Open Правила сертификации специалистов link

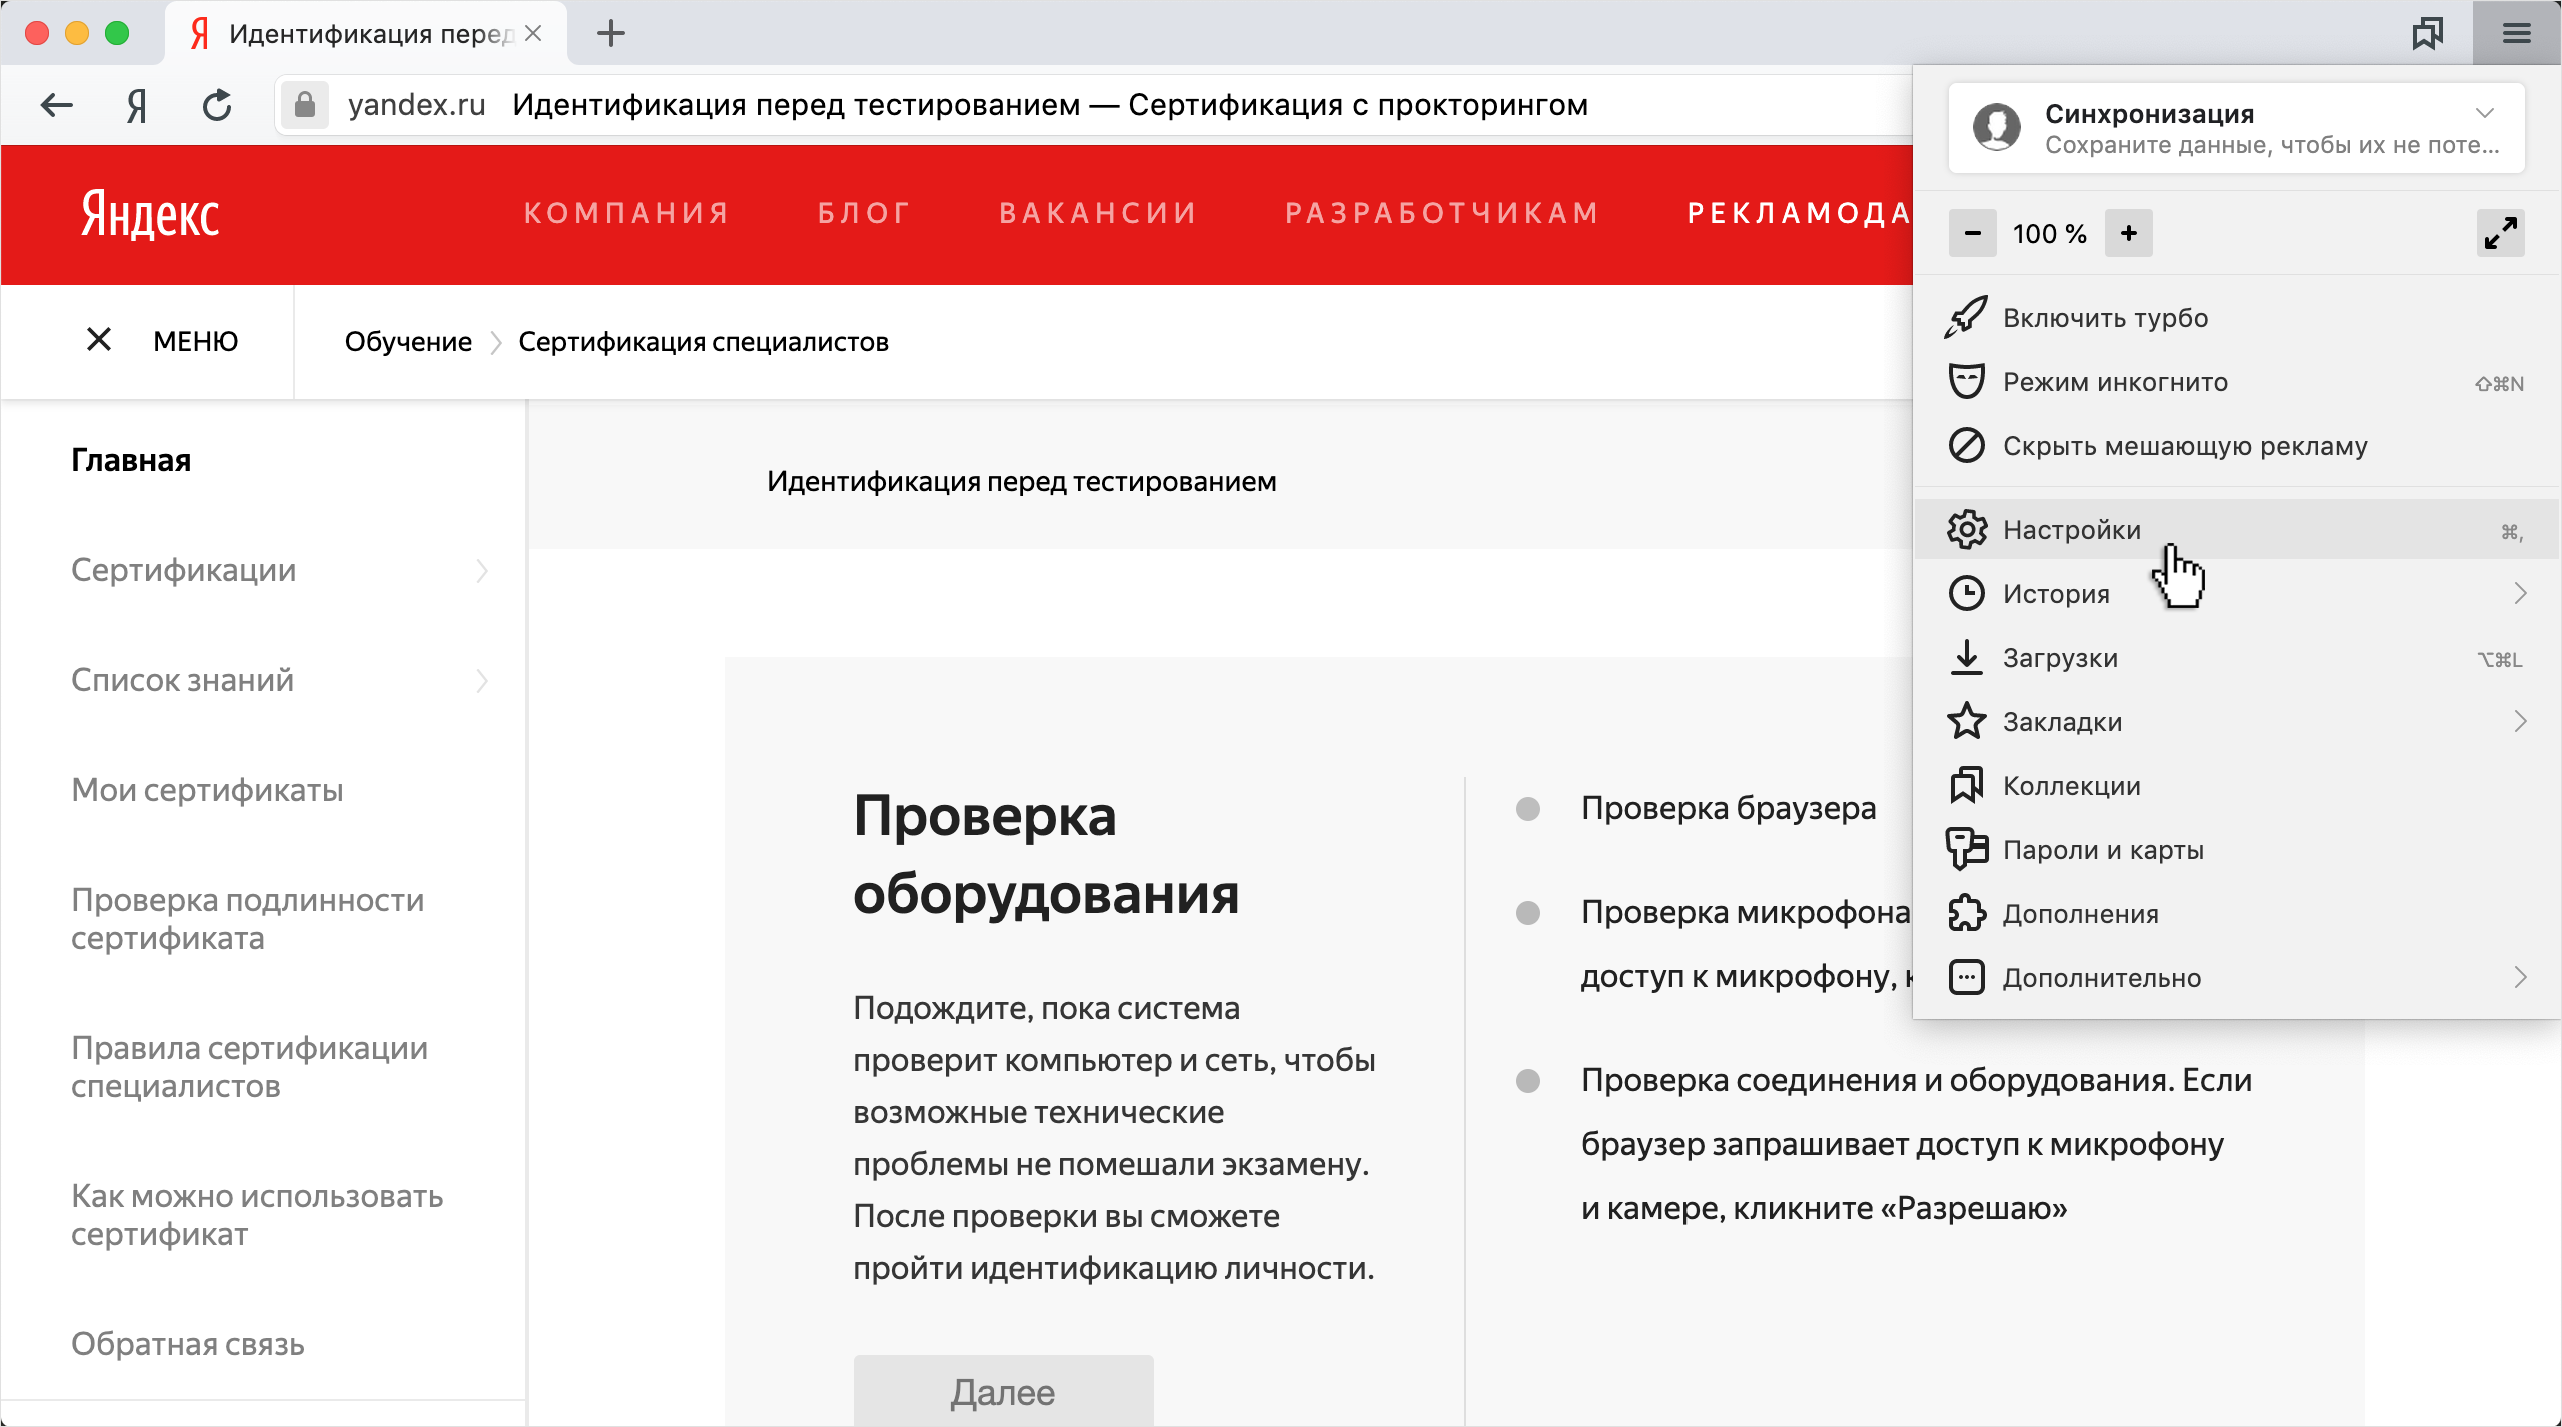coord(250,1067)
